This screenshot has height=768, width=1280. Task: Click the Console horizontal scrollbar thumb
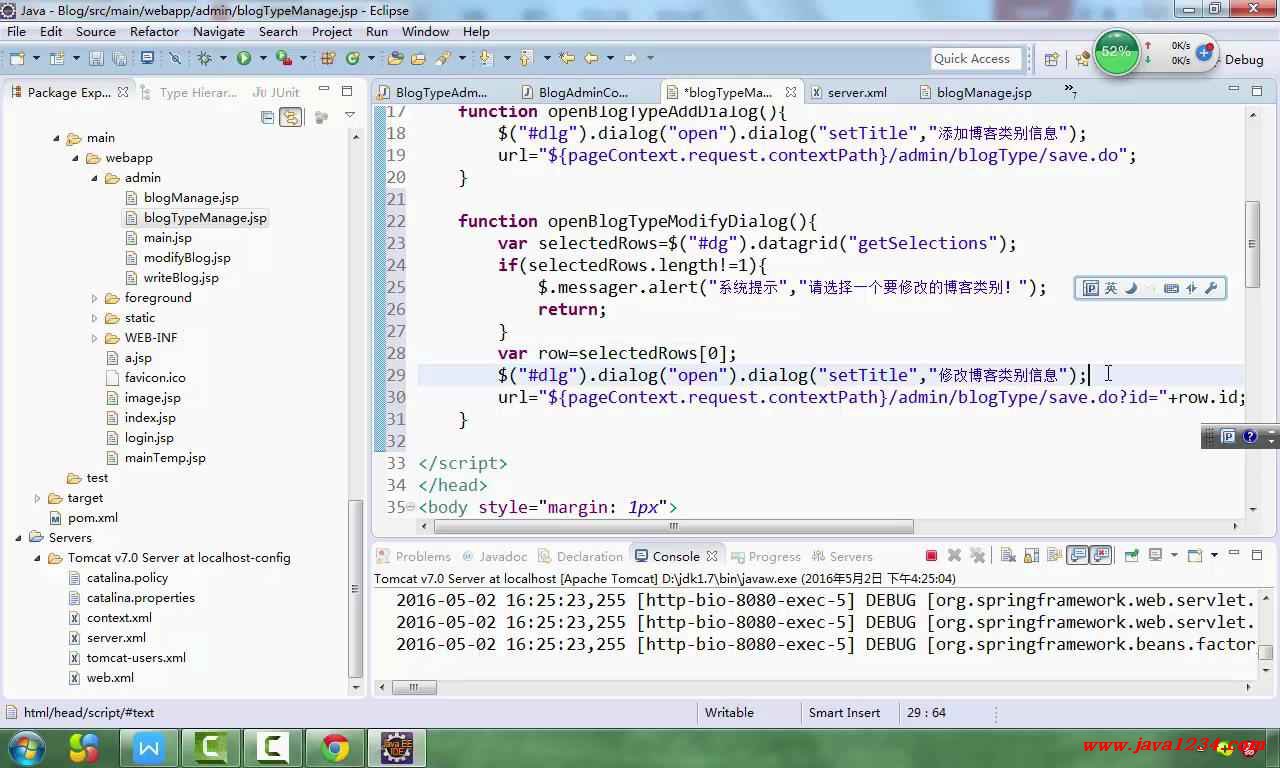pyautogui.click(x=414, y=687)
